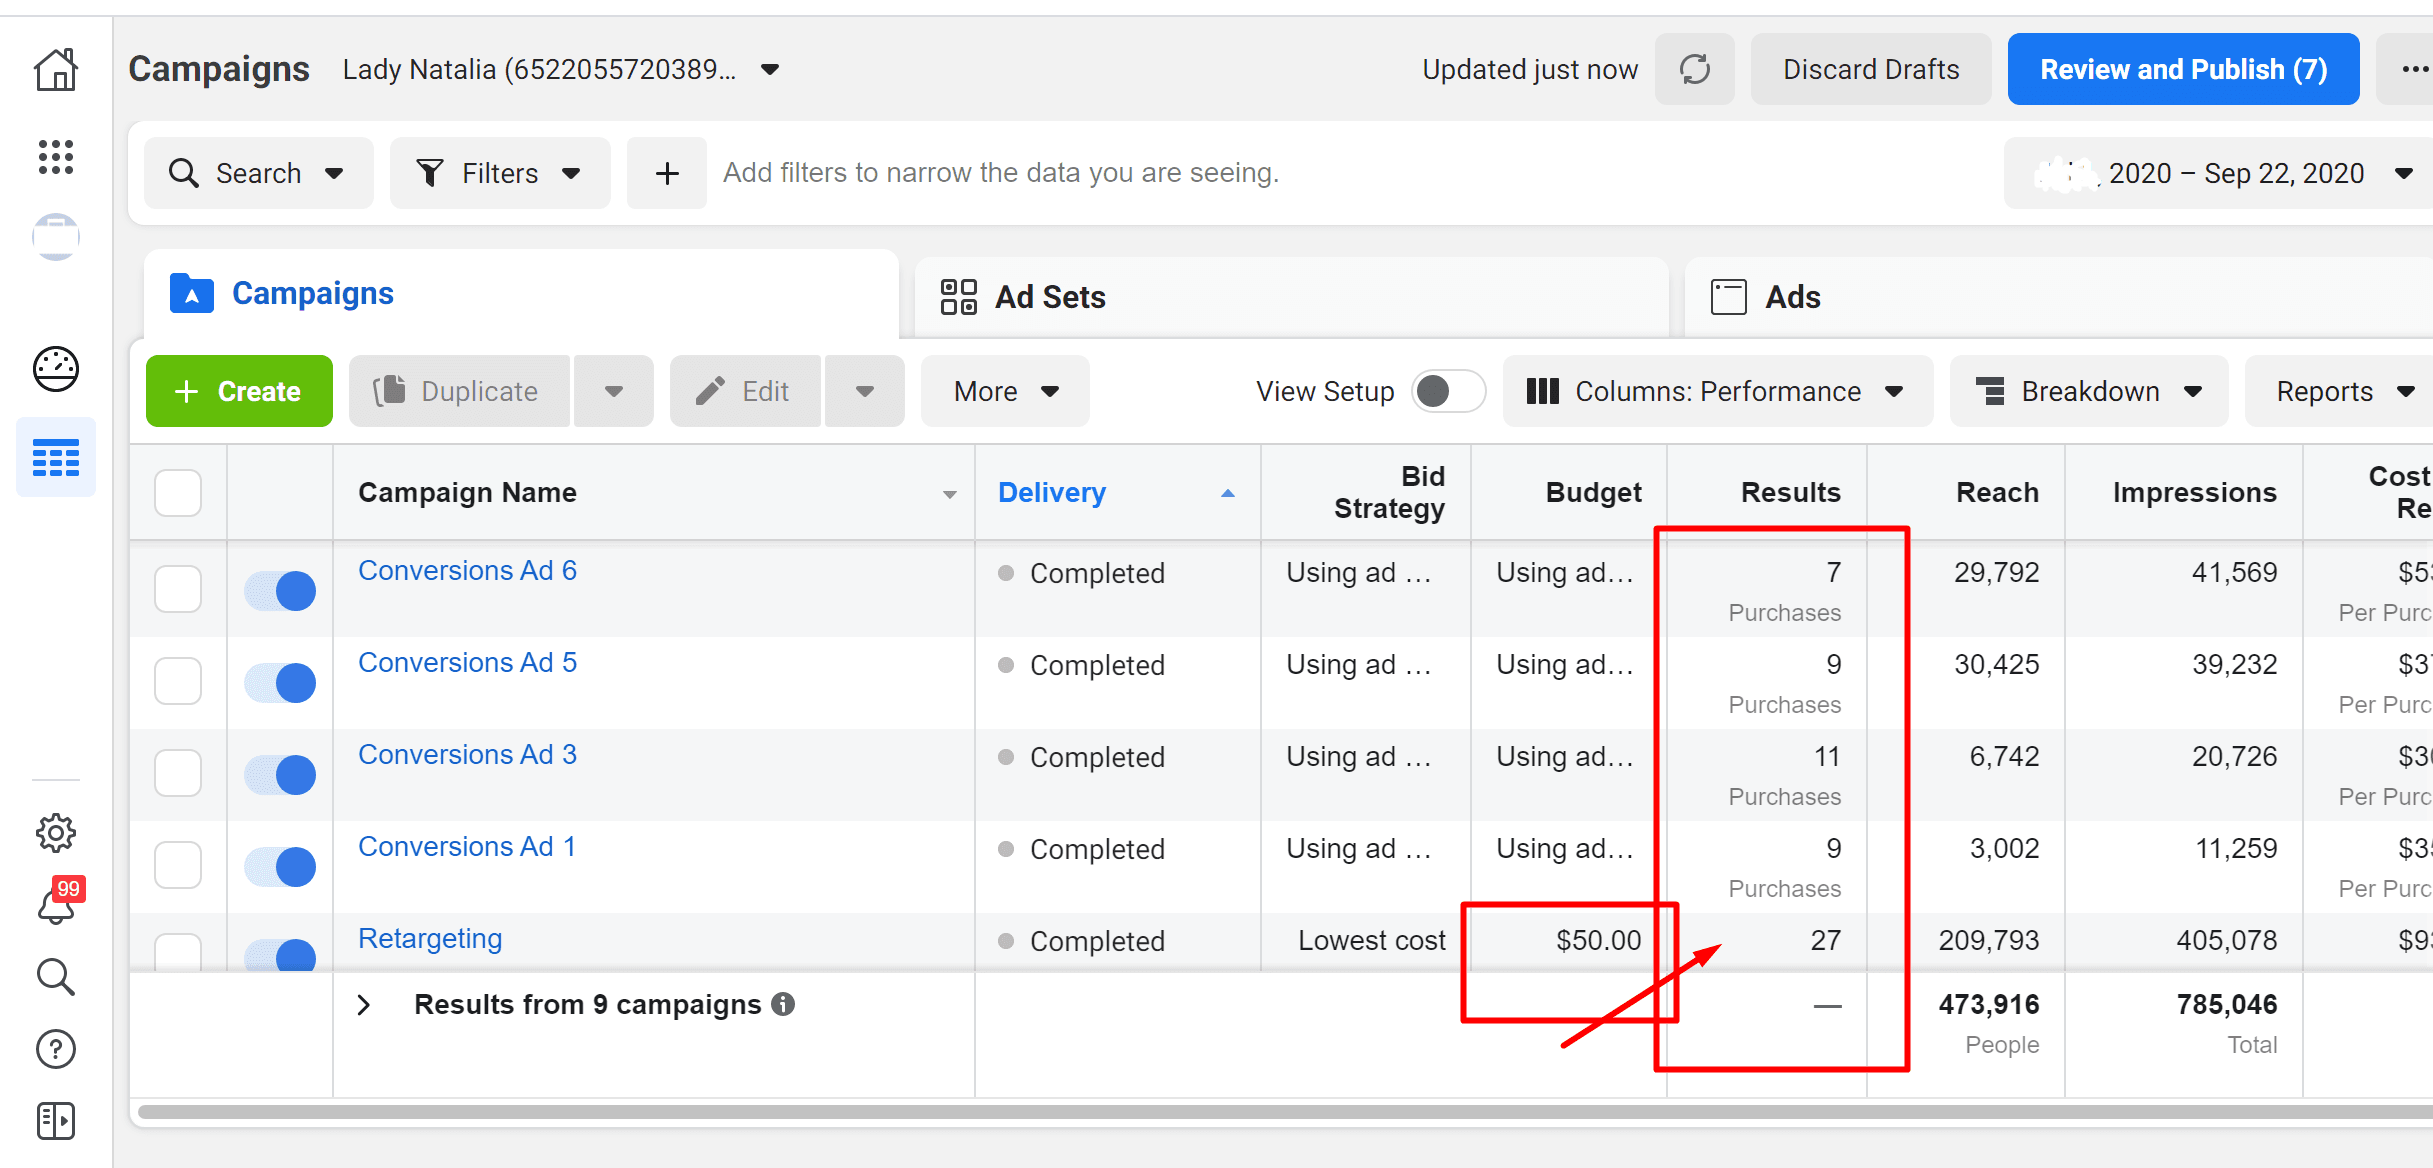Image resolution: width=2433 pixels, height=1168 pixels.
Task: Toggle the View Setup switch
Action: [1448, 391]
